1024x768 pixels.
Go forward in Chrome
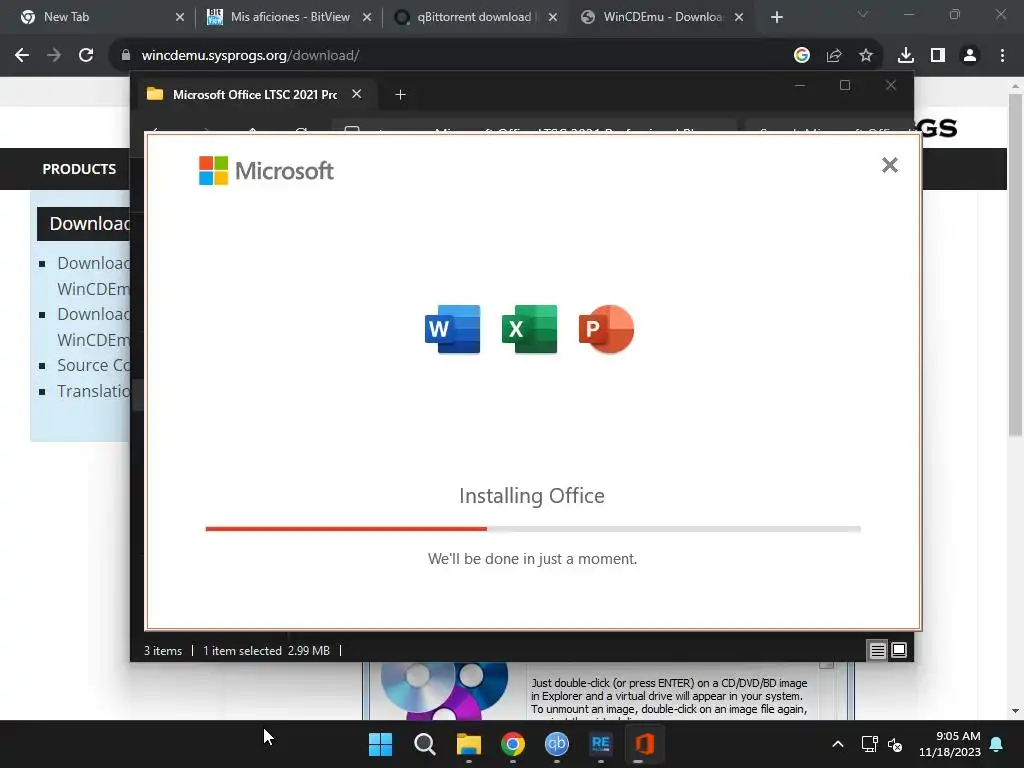point(54,56)
